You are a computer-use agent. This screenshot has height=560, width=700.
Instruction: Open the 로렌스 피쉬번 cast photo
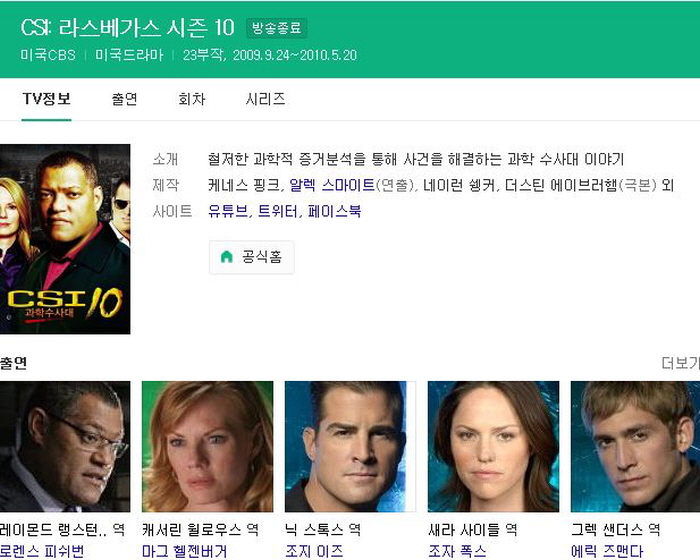(x=65, y=447)
